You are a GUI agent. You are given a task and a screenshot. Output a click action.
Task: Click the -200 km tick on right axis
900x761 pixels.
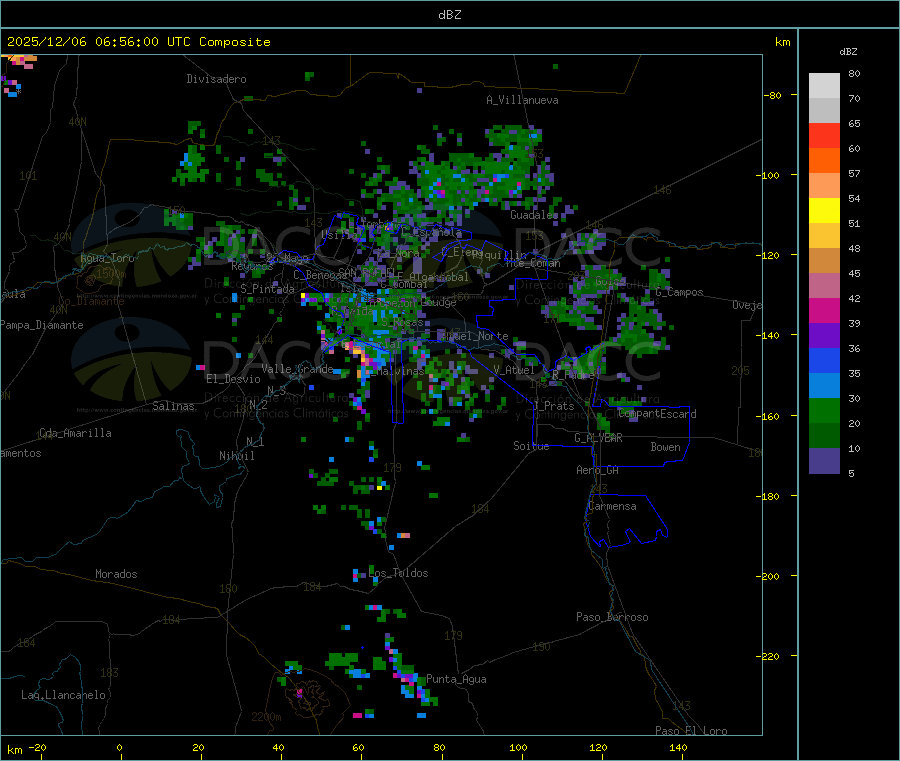(x=767, y=576)
